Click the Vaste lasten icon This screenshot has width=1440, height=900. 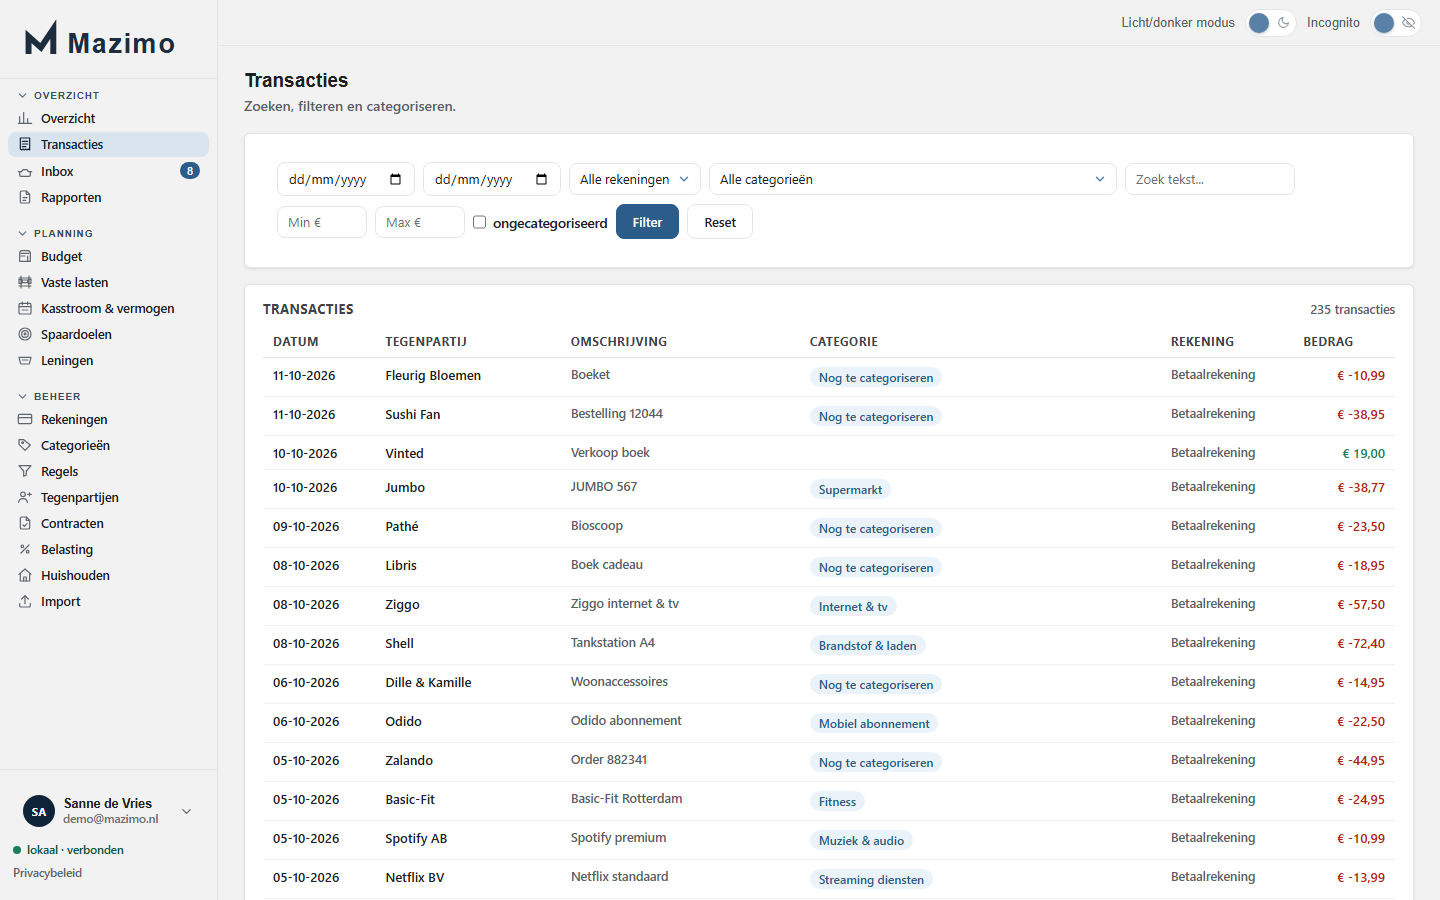point(25,283)
